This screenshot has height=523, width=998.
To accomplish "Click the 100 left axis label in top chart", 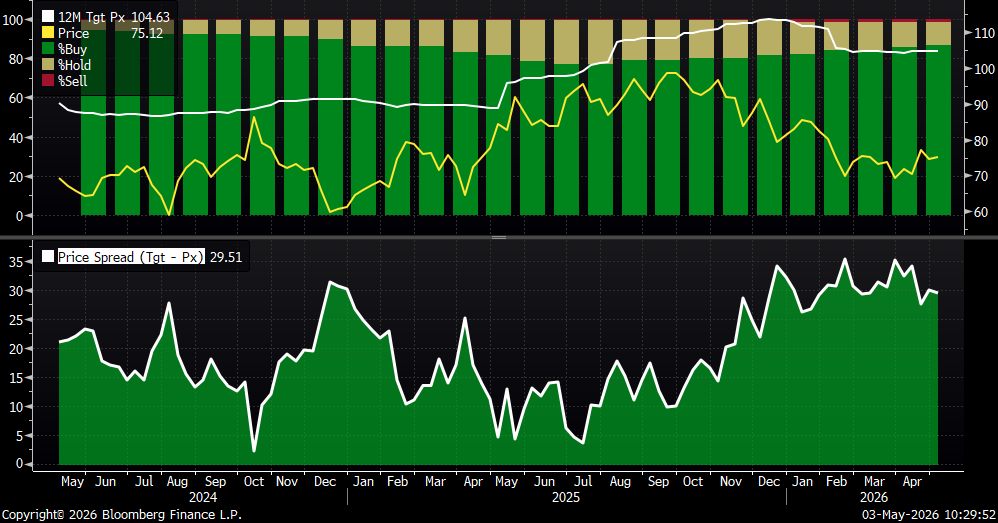I will coord(13,20).
